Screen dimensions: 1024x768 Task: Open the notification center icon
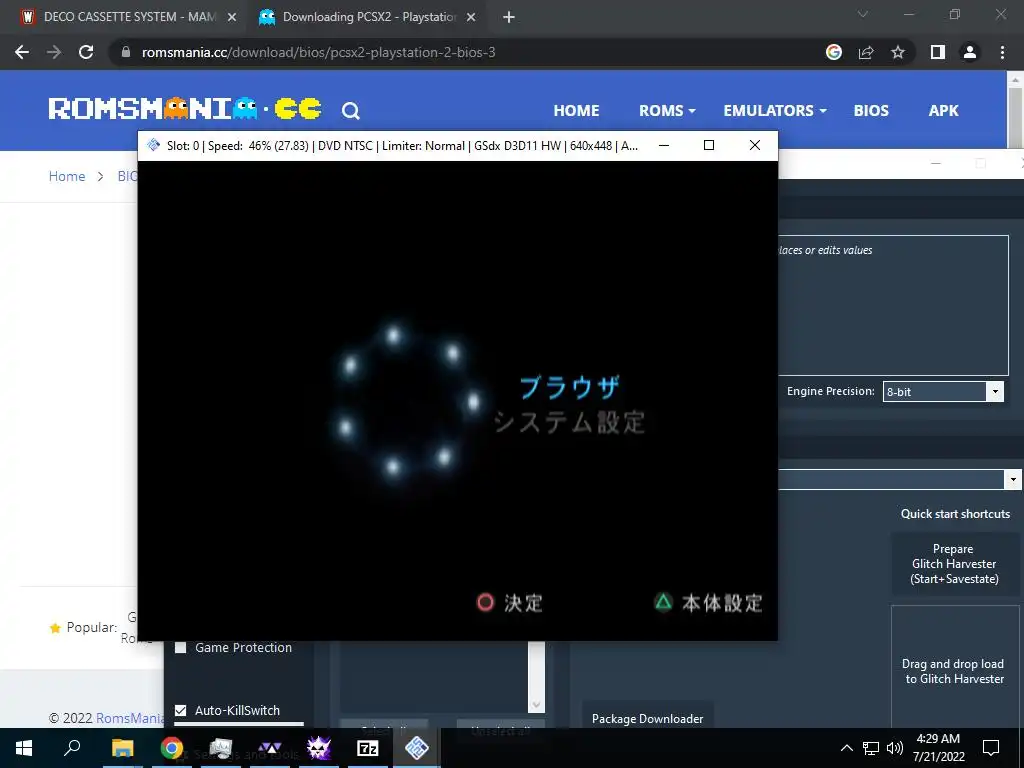pos(991,748)
